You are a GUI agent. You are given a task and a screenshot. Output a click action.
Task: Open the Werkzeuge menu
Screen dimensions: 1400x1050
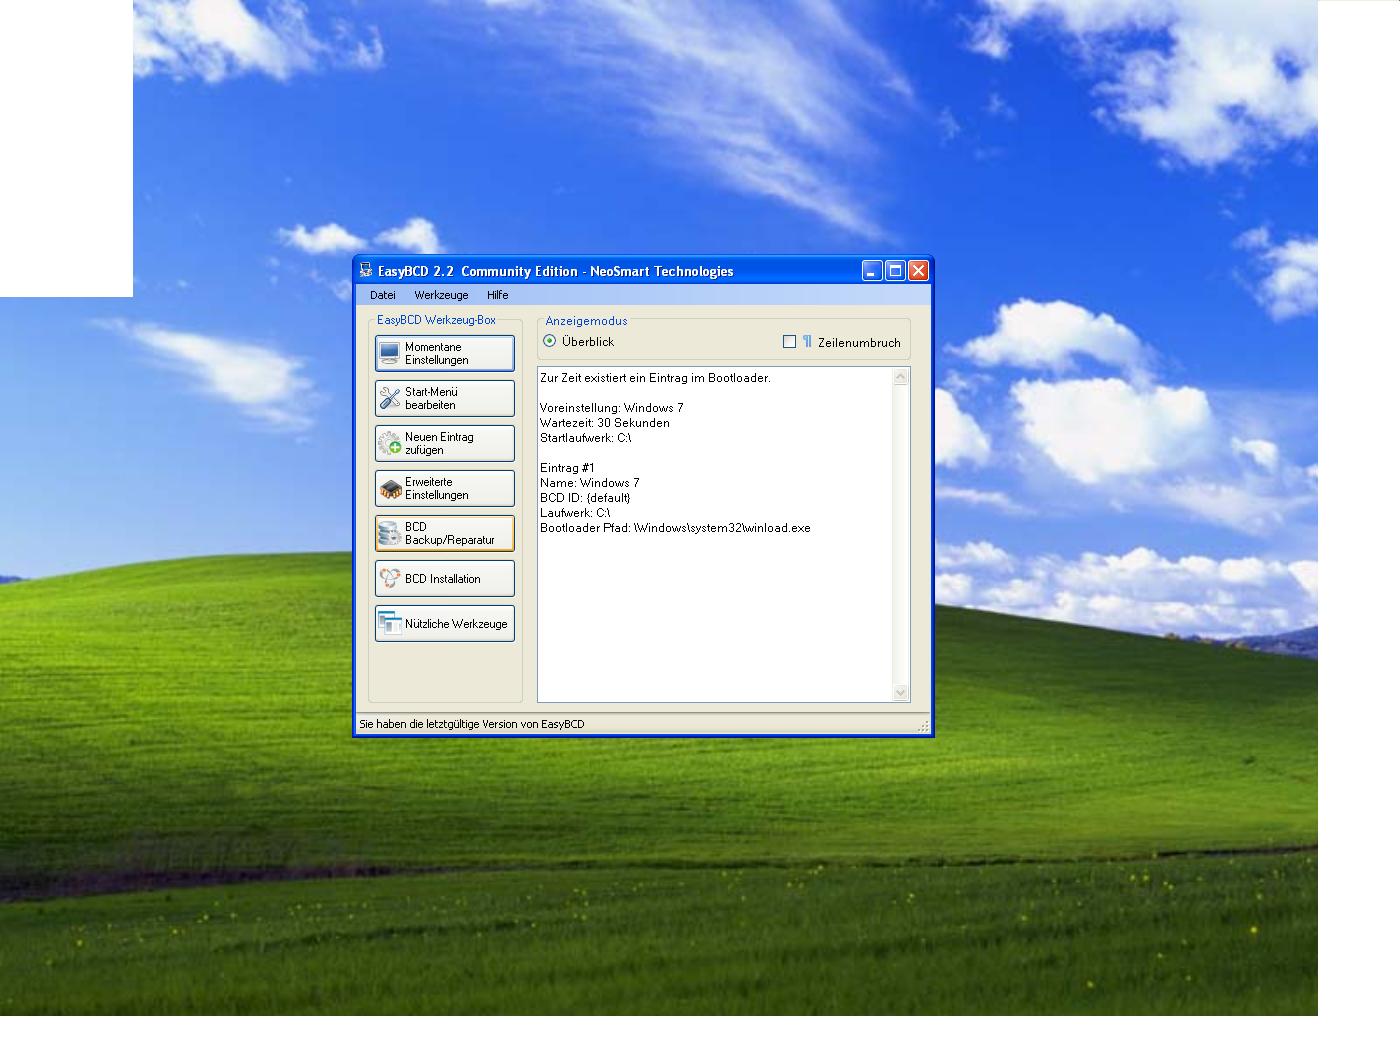coord(441,295)
